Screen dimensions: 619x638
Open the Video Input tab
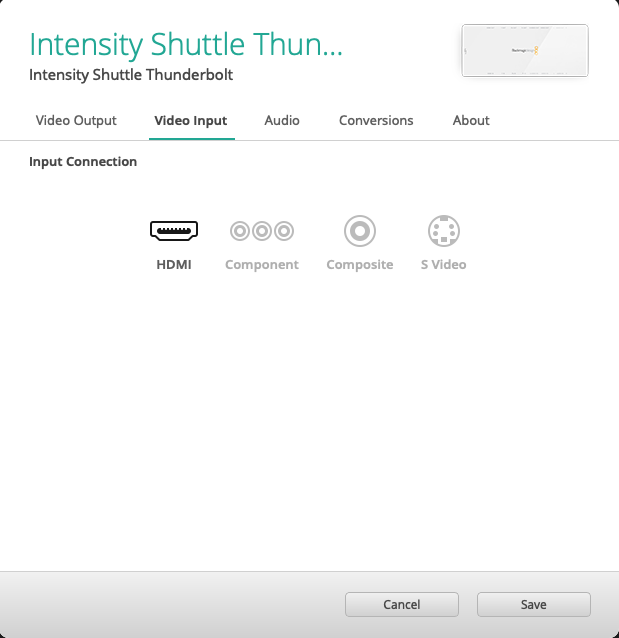pos(191,120)
